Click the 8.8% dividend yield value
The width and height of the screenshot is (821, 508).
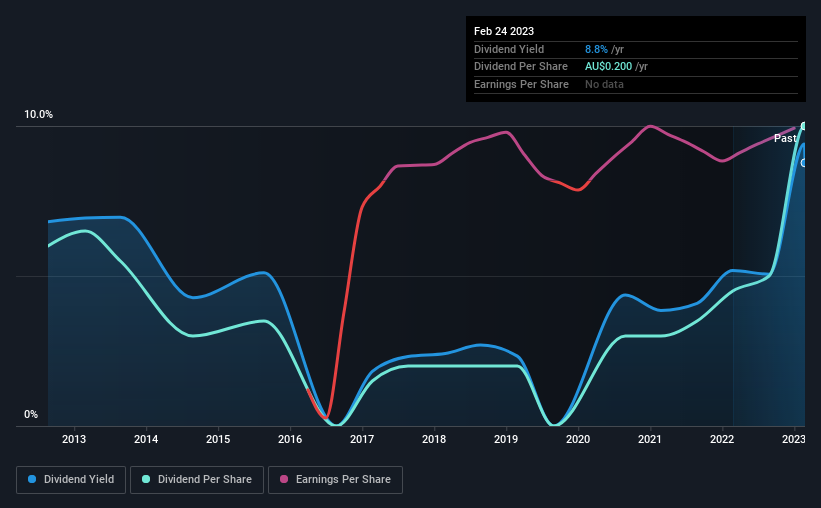[x=596, y=49]
